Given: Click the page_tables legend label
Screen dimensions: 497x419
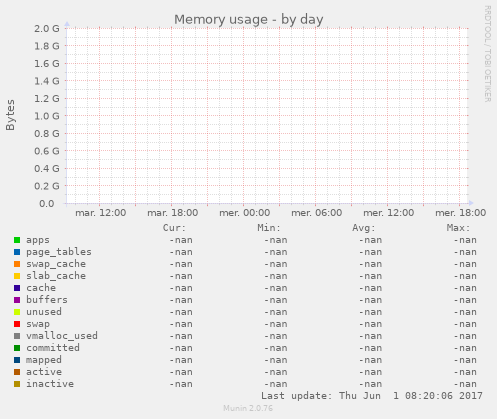Looking at the screenshot, I should 59,252.
